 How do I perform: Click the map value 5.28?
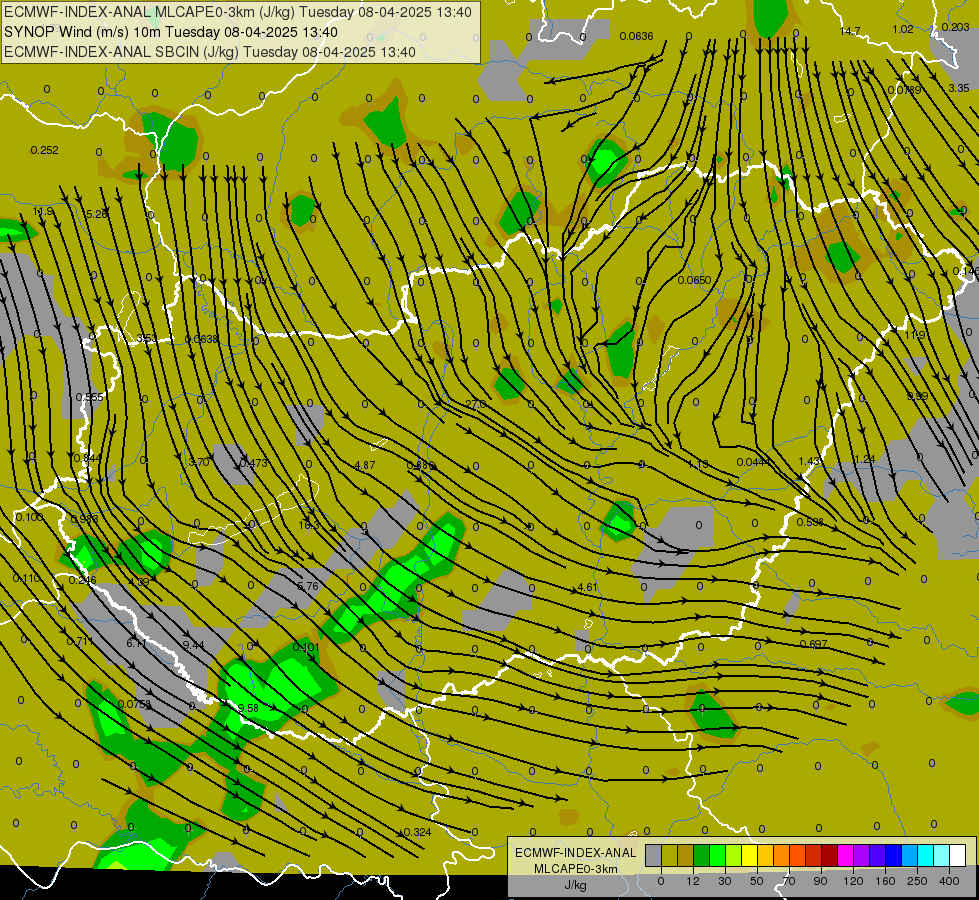pyautogui.click(x=97, y=214)
